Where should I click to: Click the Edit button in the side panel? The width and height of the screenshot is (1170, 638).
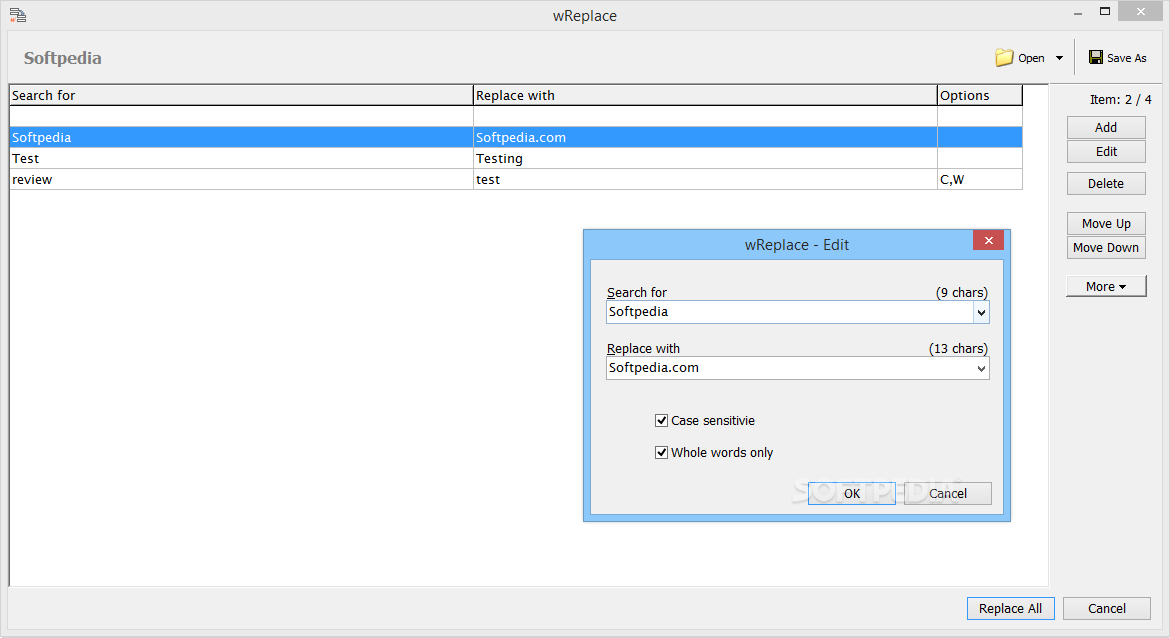click(1106, 151)
